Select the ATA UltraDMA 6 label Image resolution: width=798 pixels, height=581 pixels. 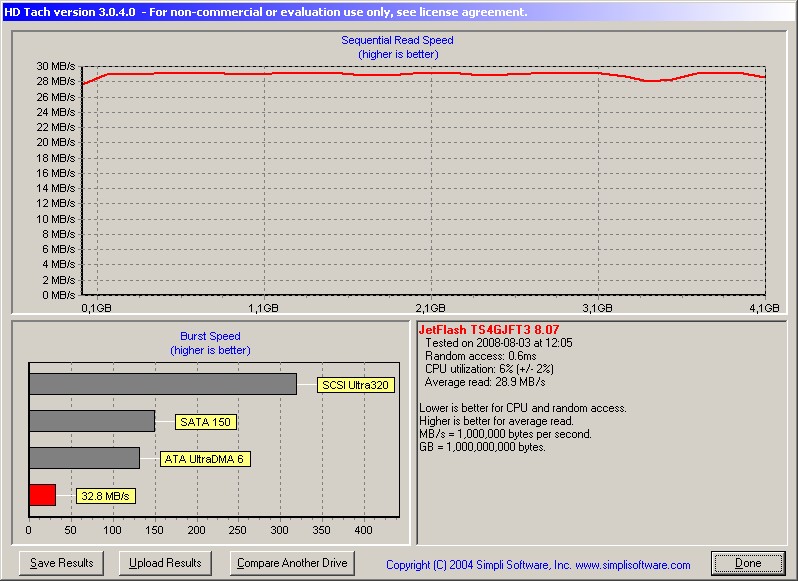point(205,459)
